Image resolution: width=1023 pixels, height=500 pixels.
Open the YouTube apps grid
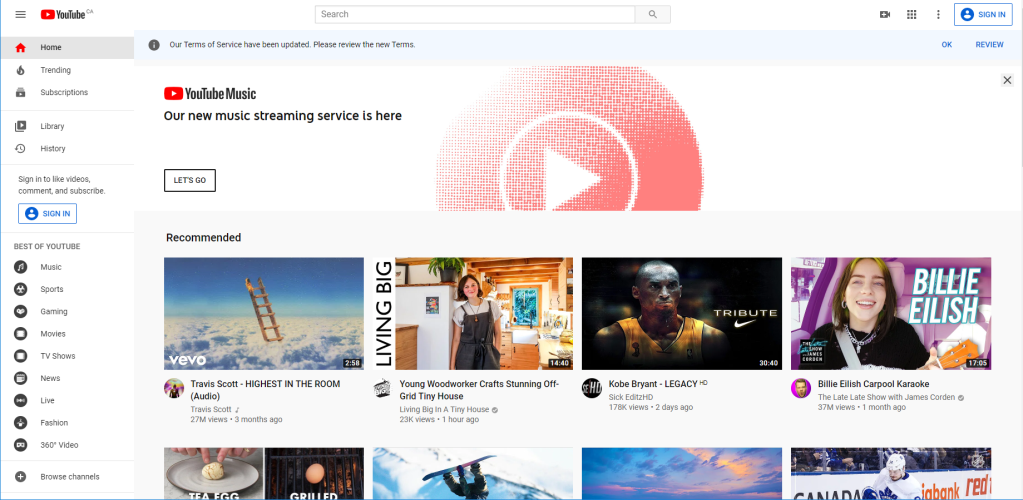(911, 14)
